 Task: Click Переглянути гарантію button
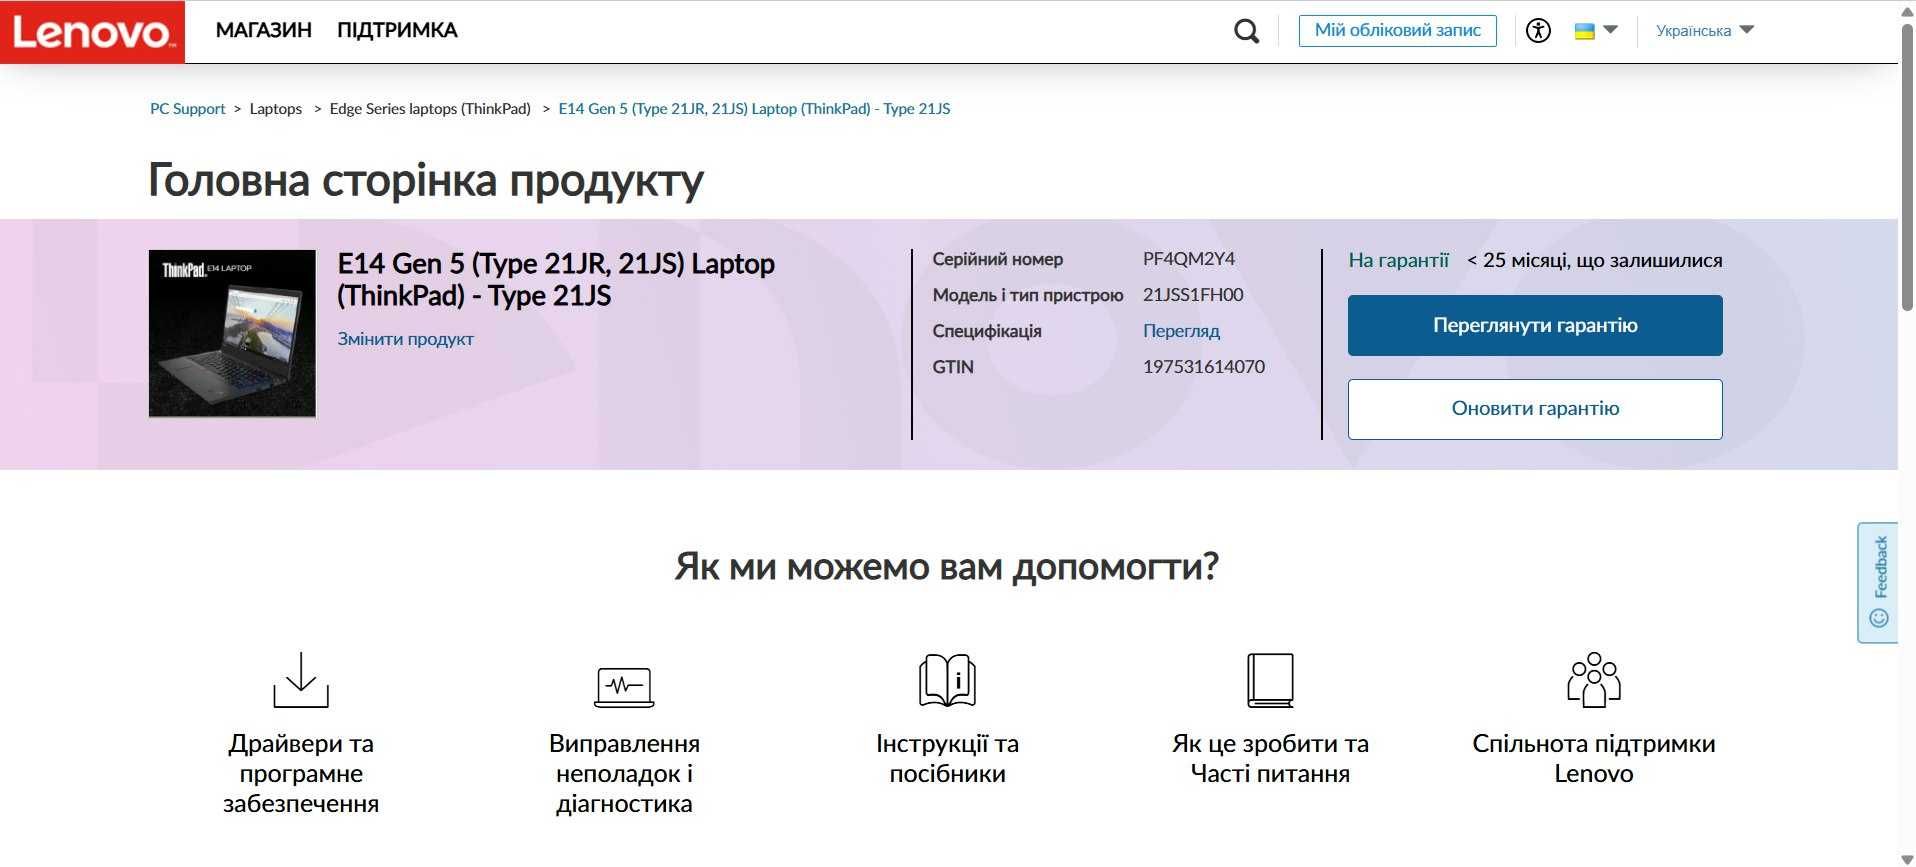click(1535, 325)
